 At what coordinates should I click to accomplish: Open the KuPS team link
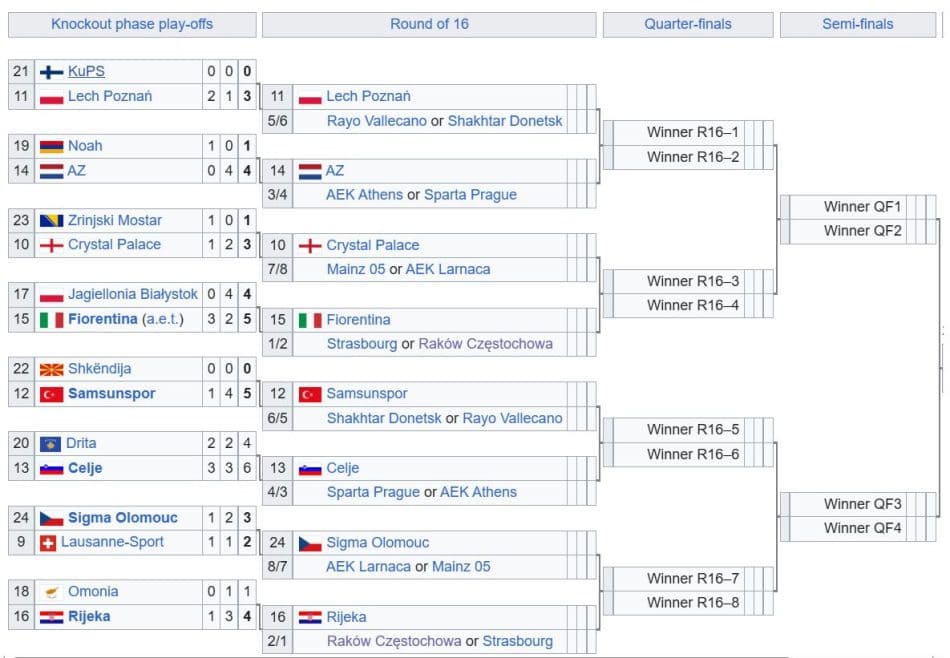pos(86,72)
